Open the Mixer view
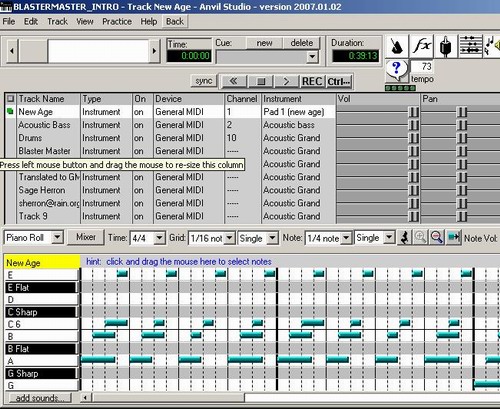Viewport: 500px width, 409px height. tap(86, 237)
